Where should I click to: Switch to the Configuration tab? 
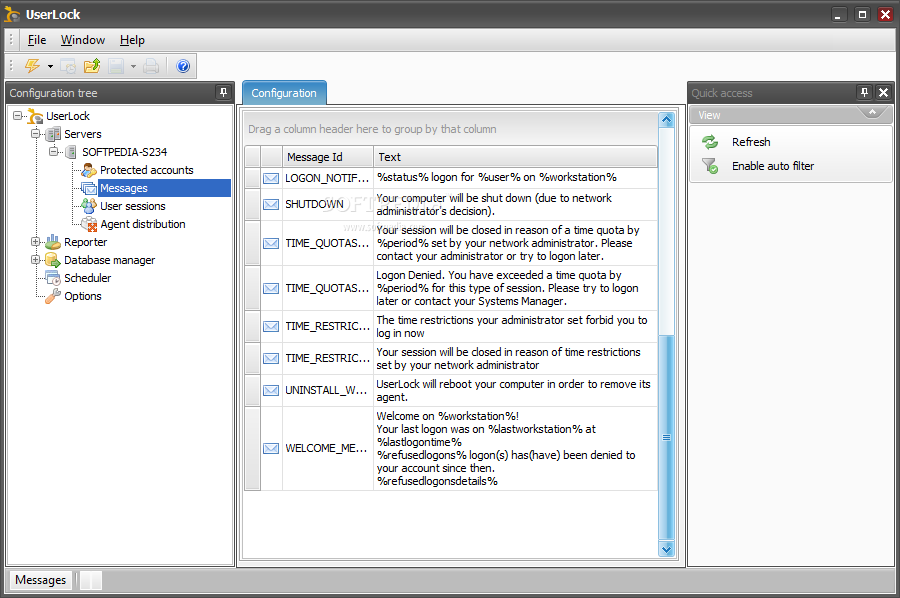284,93
